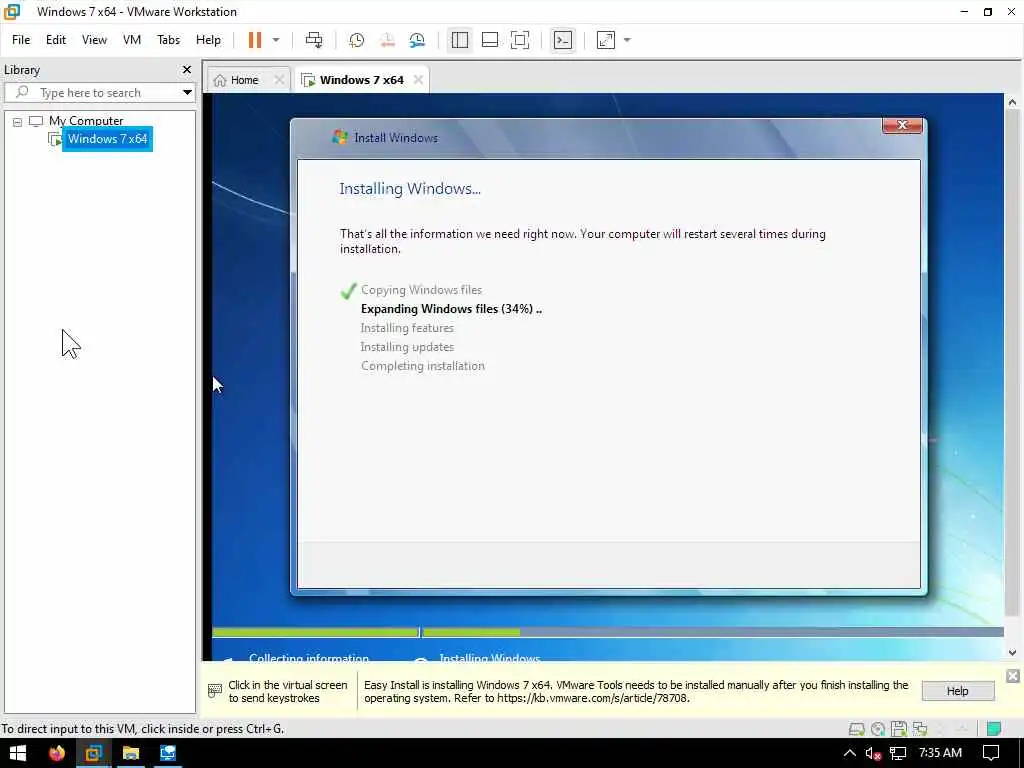This screenshot has height=768, width=1024.
Task: Click the Installing features step text
Action: tap(407, 328)
